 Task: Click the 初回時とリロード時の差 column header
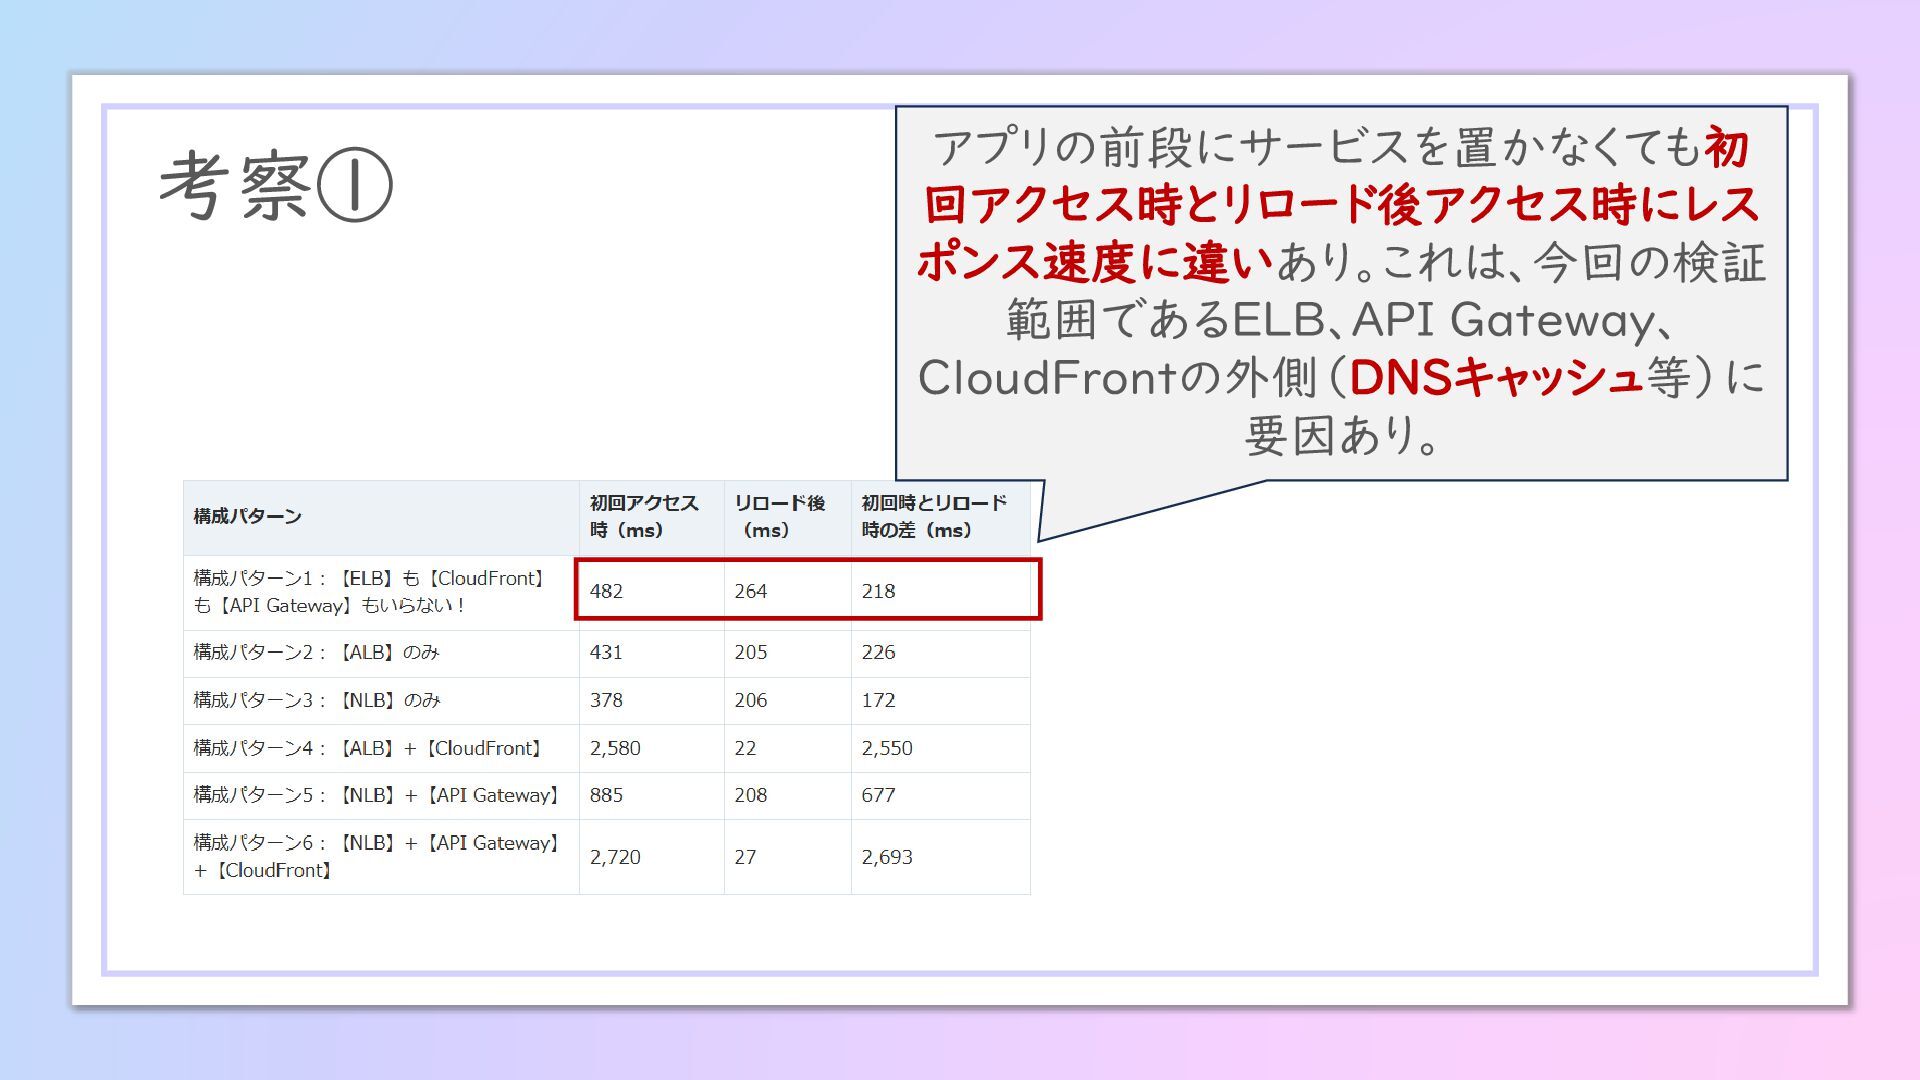pos(933,516)
